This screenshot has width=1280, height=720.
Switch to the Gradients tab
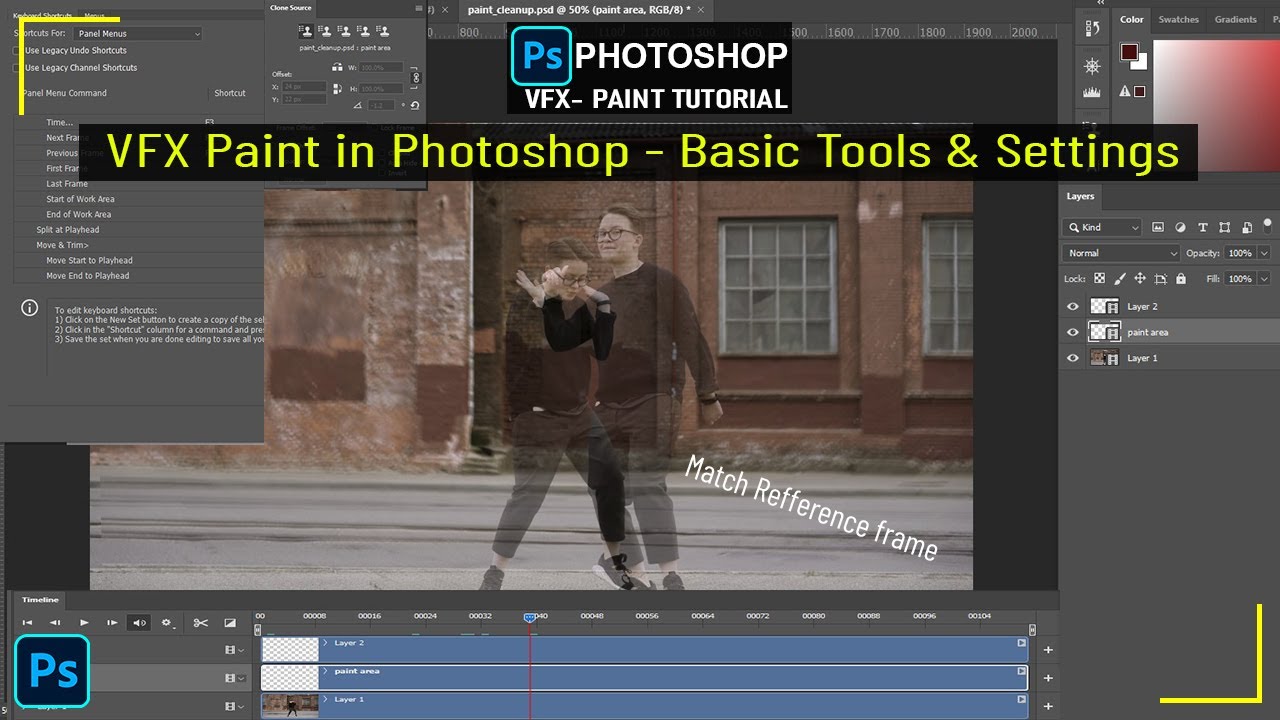click(x=1235, y=19)
